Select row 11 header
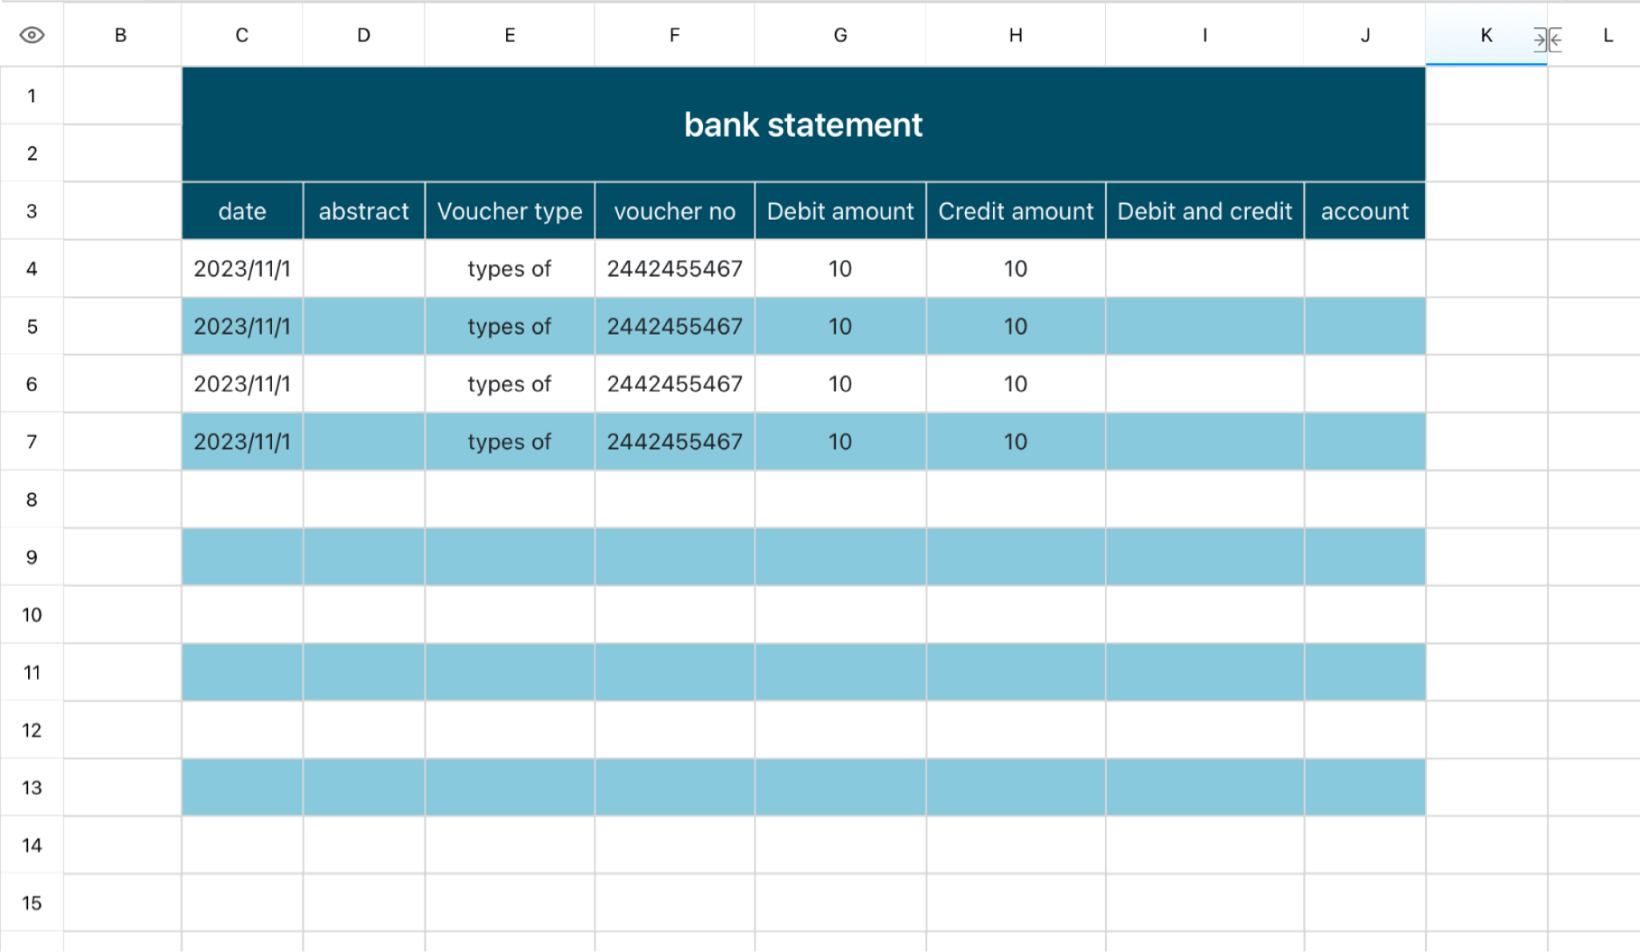The image size is (1640, 952). pyautogui.click(x=32, y=672)
